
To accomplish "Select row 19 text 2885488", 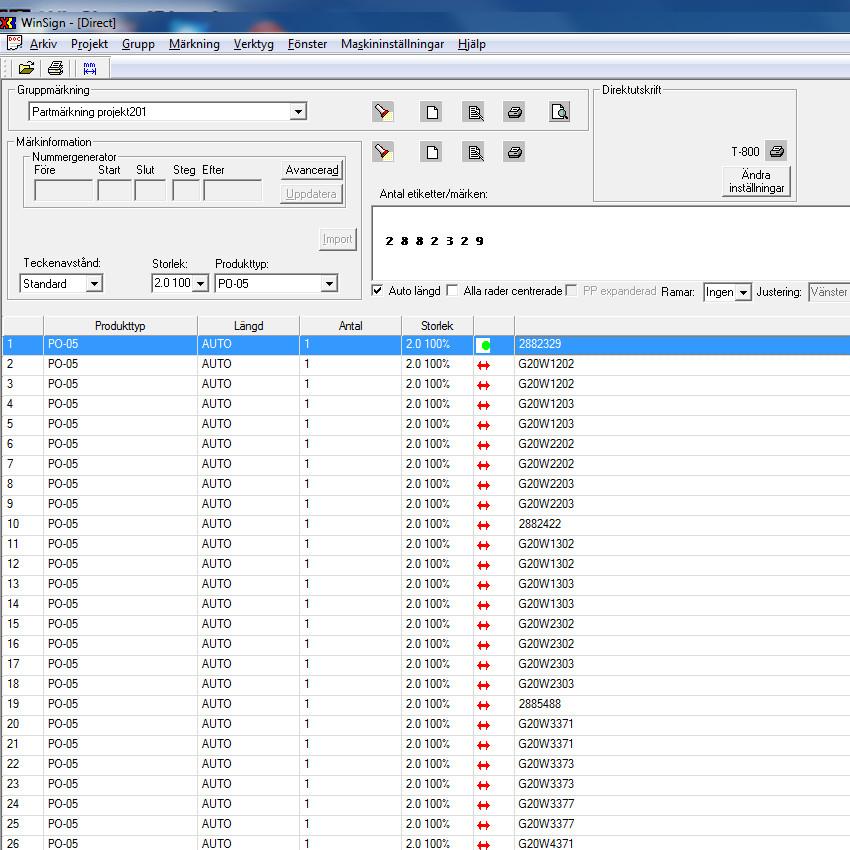I will [x=539, y=704].
